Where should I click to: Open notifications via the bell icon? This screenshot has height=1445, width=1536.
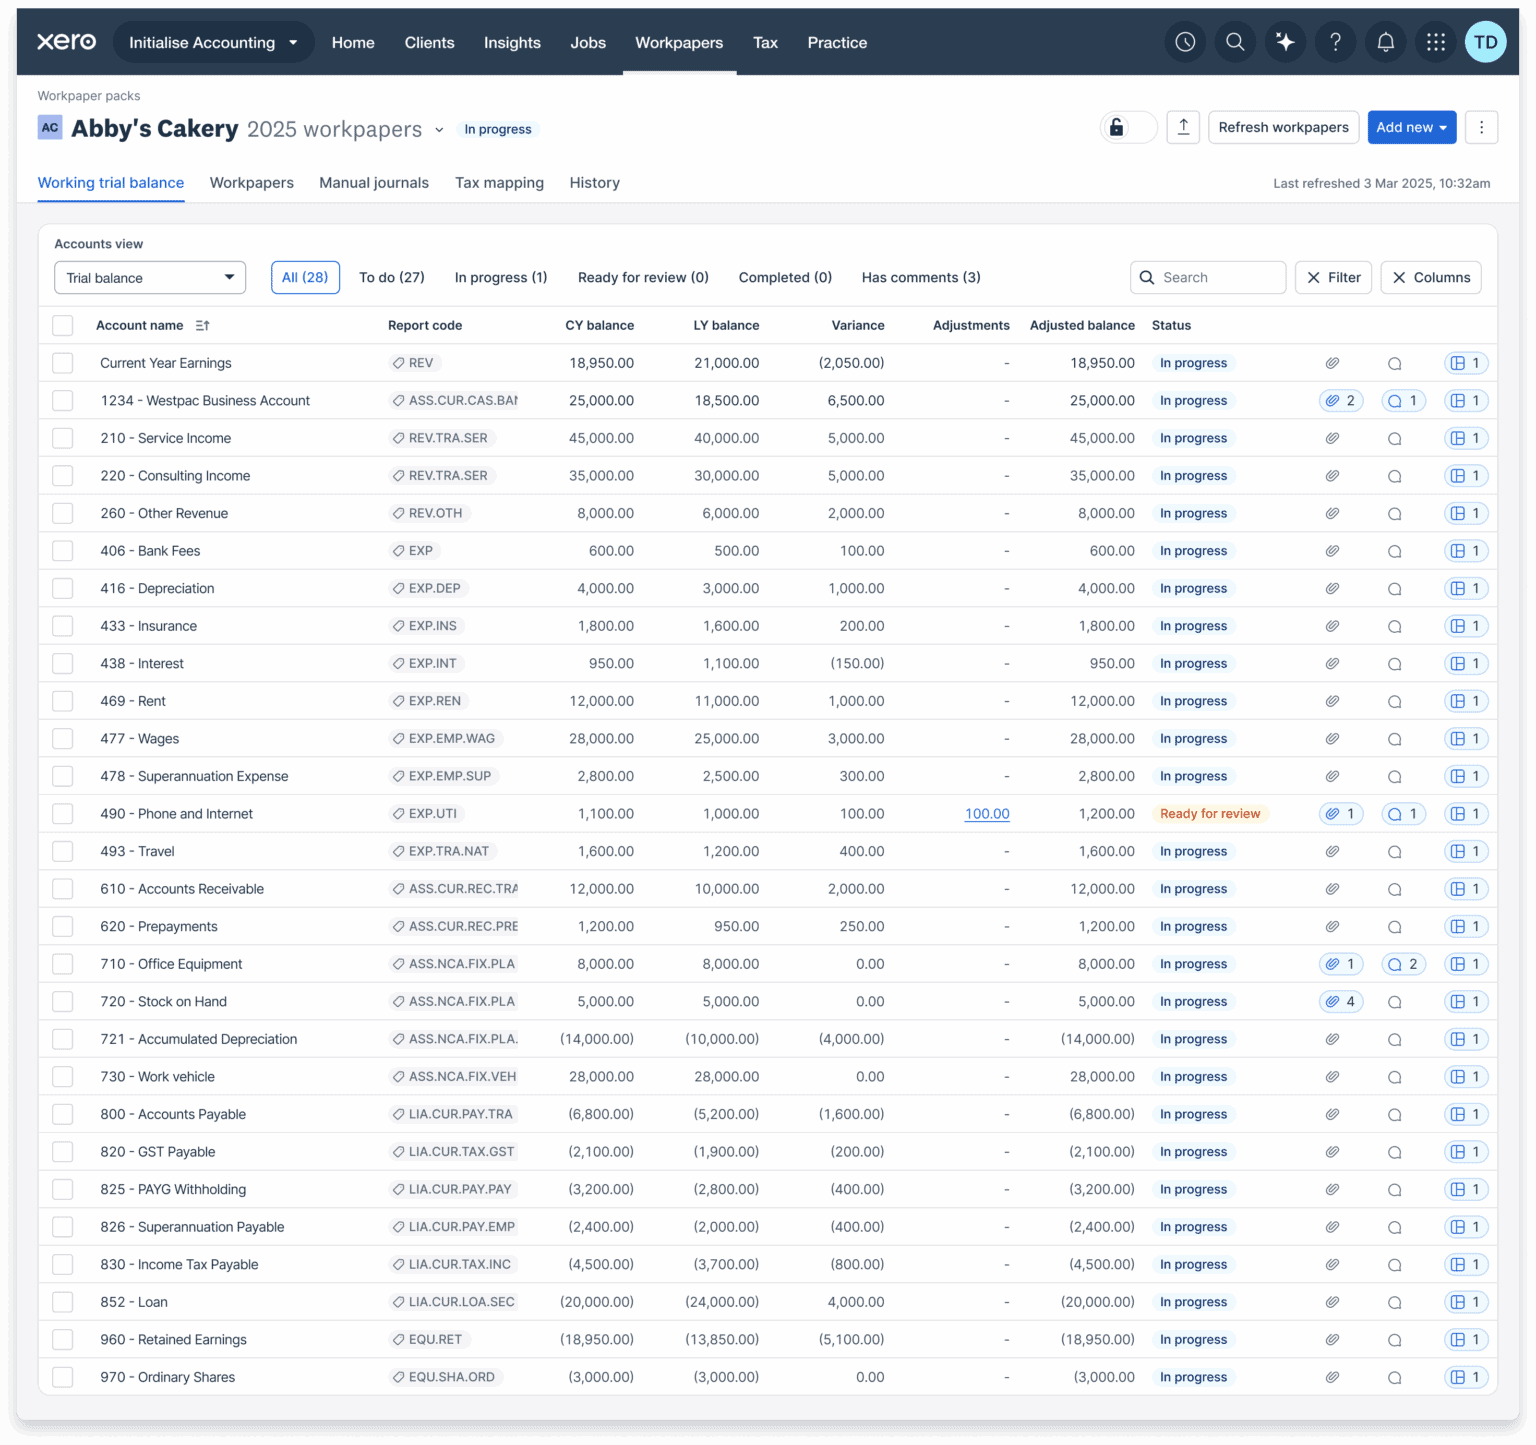tap(1385, 41)
